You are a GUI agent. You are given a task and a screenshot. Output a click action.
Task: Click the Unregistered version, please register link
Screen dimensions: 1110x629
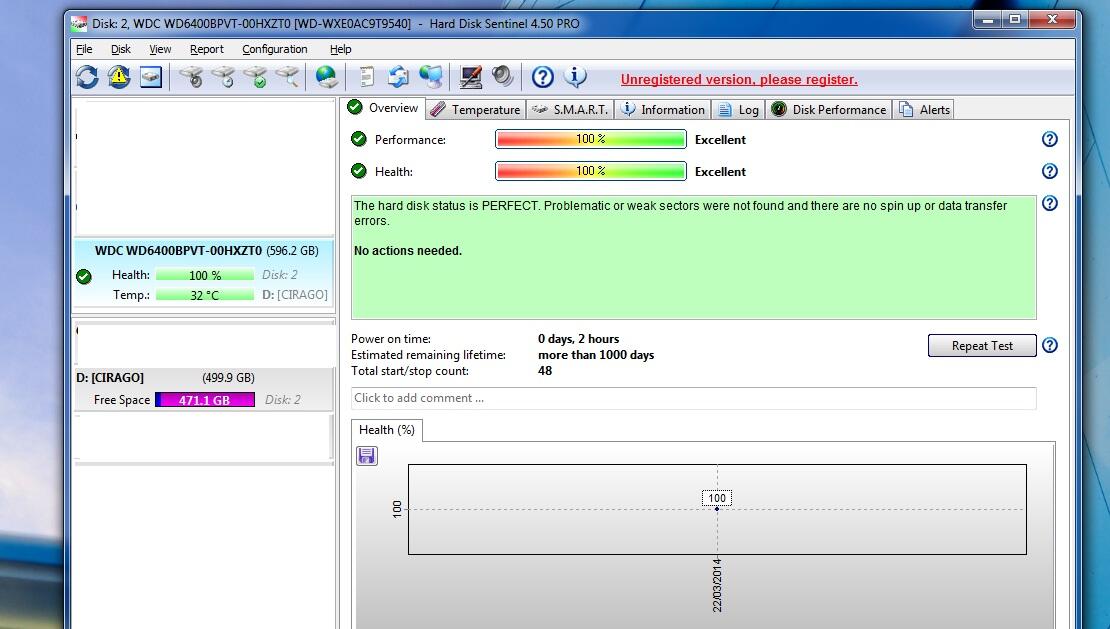pos(739,79)
